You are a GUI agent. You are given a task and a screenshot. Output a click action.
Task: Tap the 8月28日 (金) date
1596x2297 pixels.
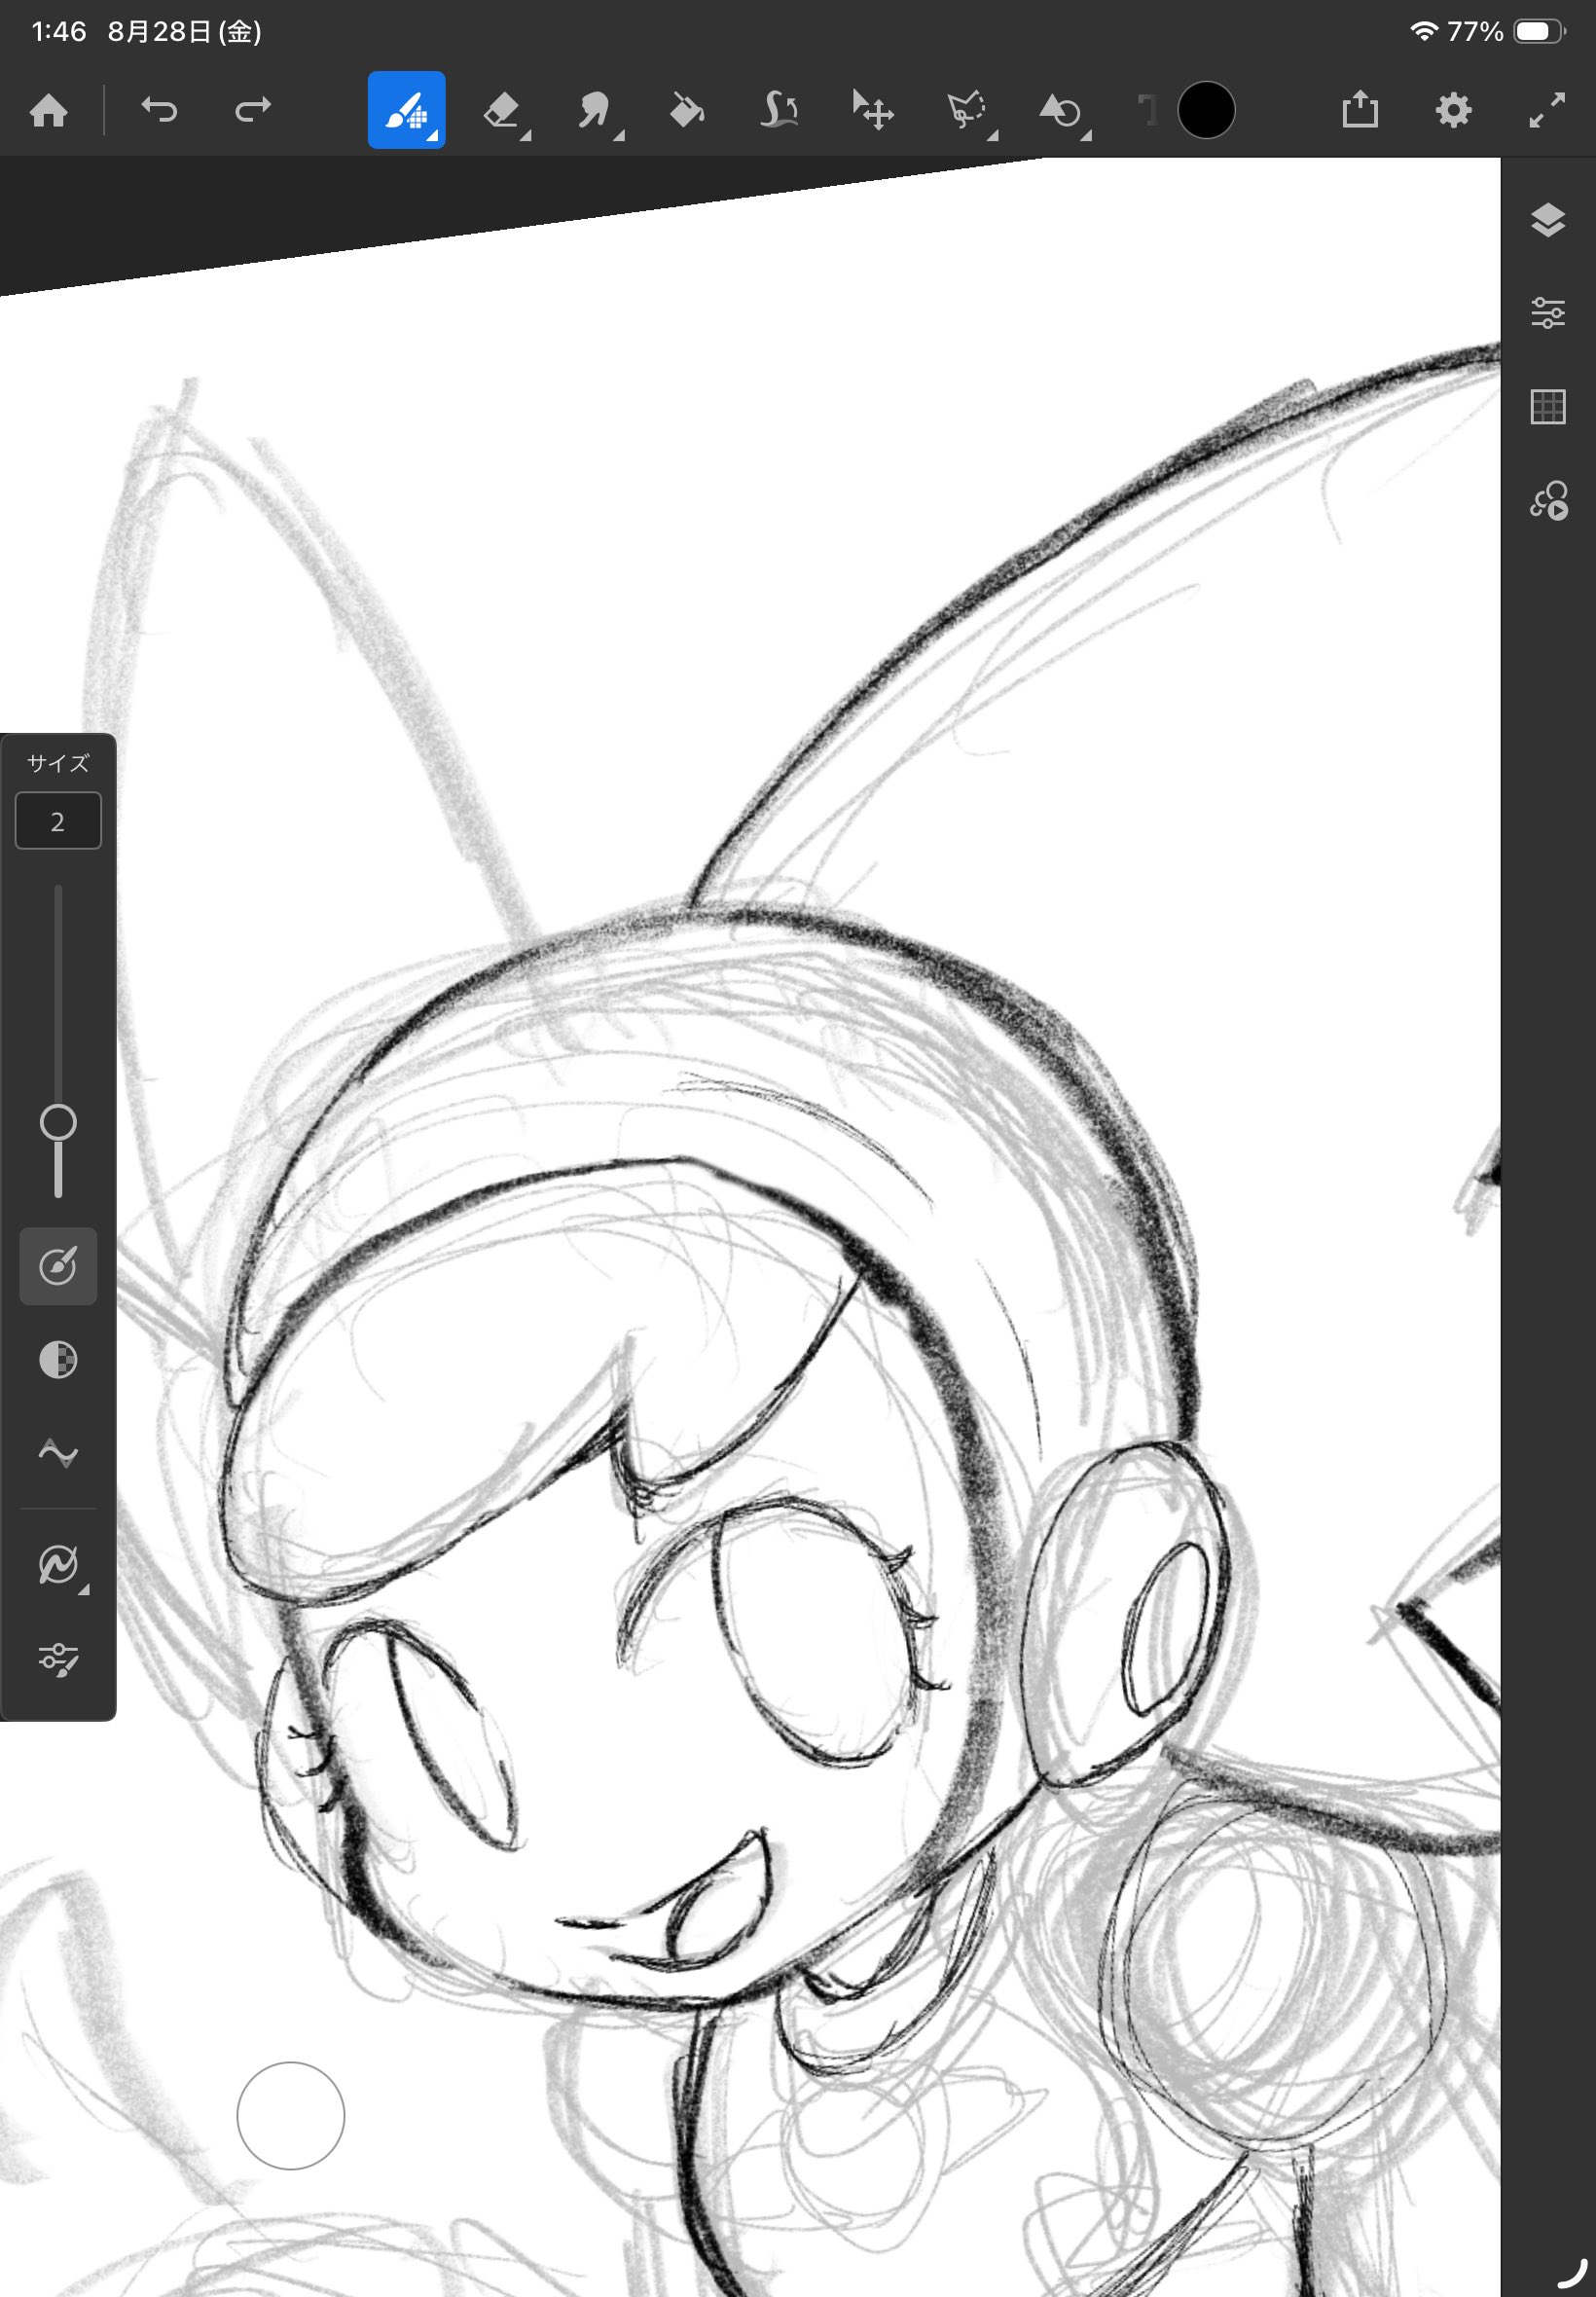click(185, 32)
